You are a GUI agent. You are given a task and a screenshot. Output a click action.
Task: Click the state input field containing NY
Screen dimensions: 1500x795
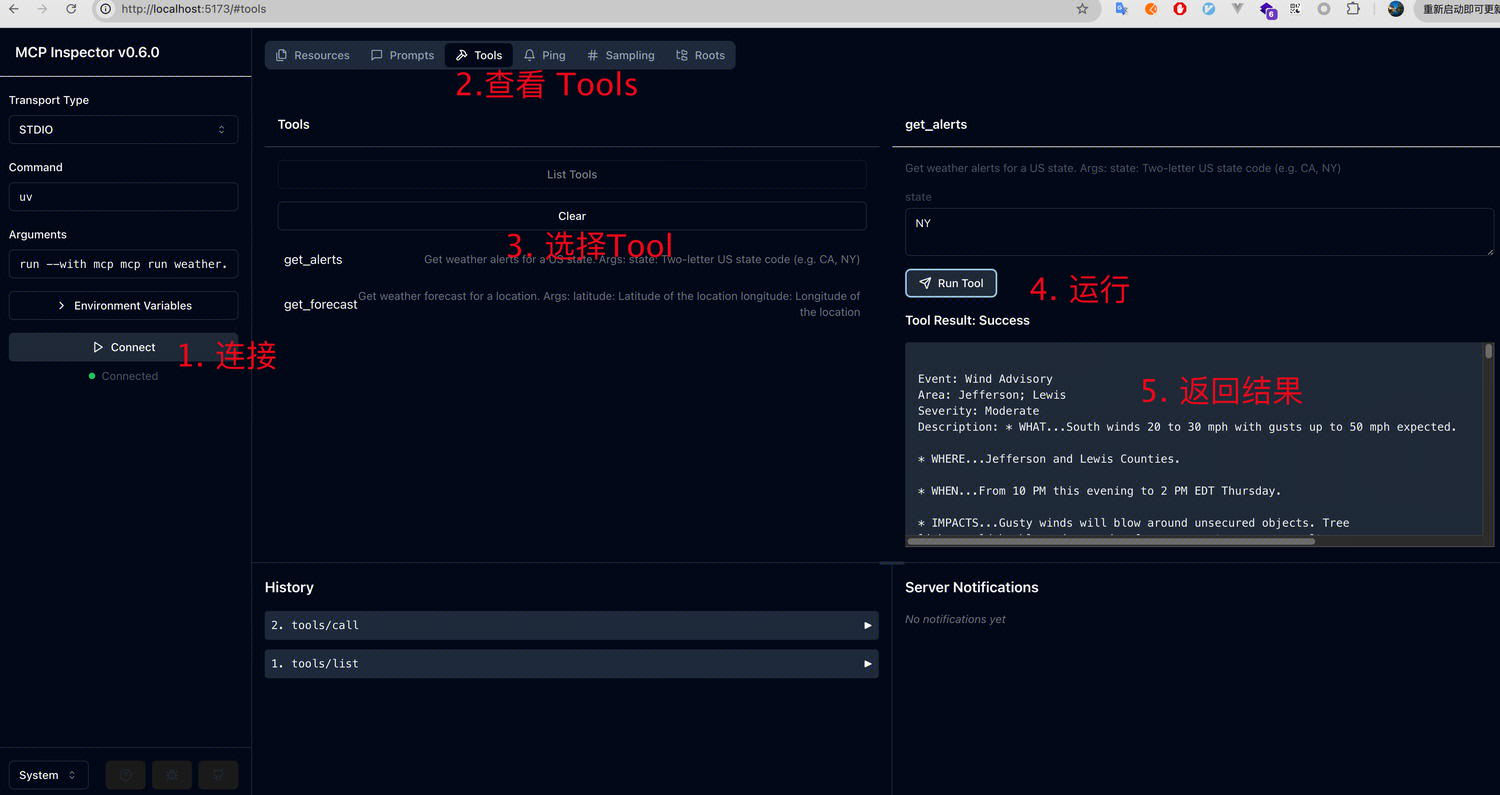pos(1197,231)
